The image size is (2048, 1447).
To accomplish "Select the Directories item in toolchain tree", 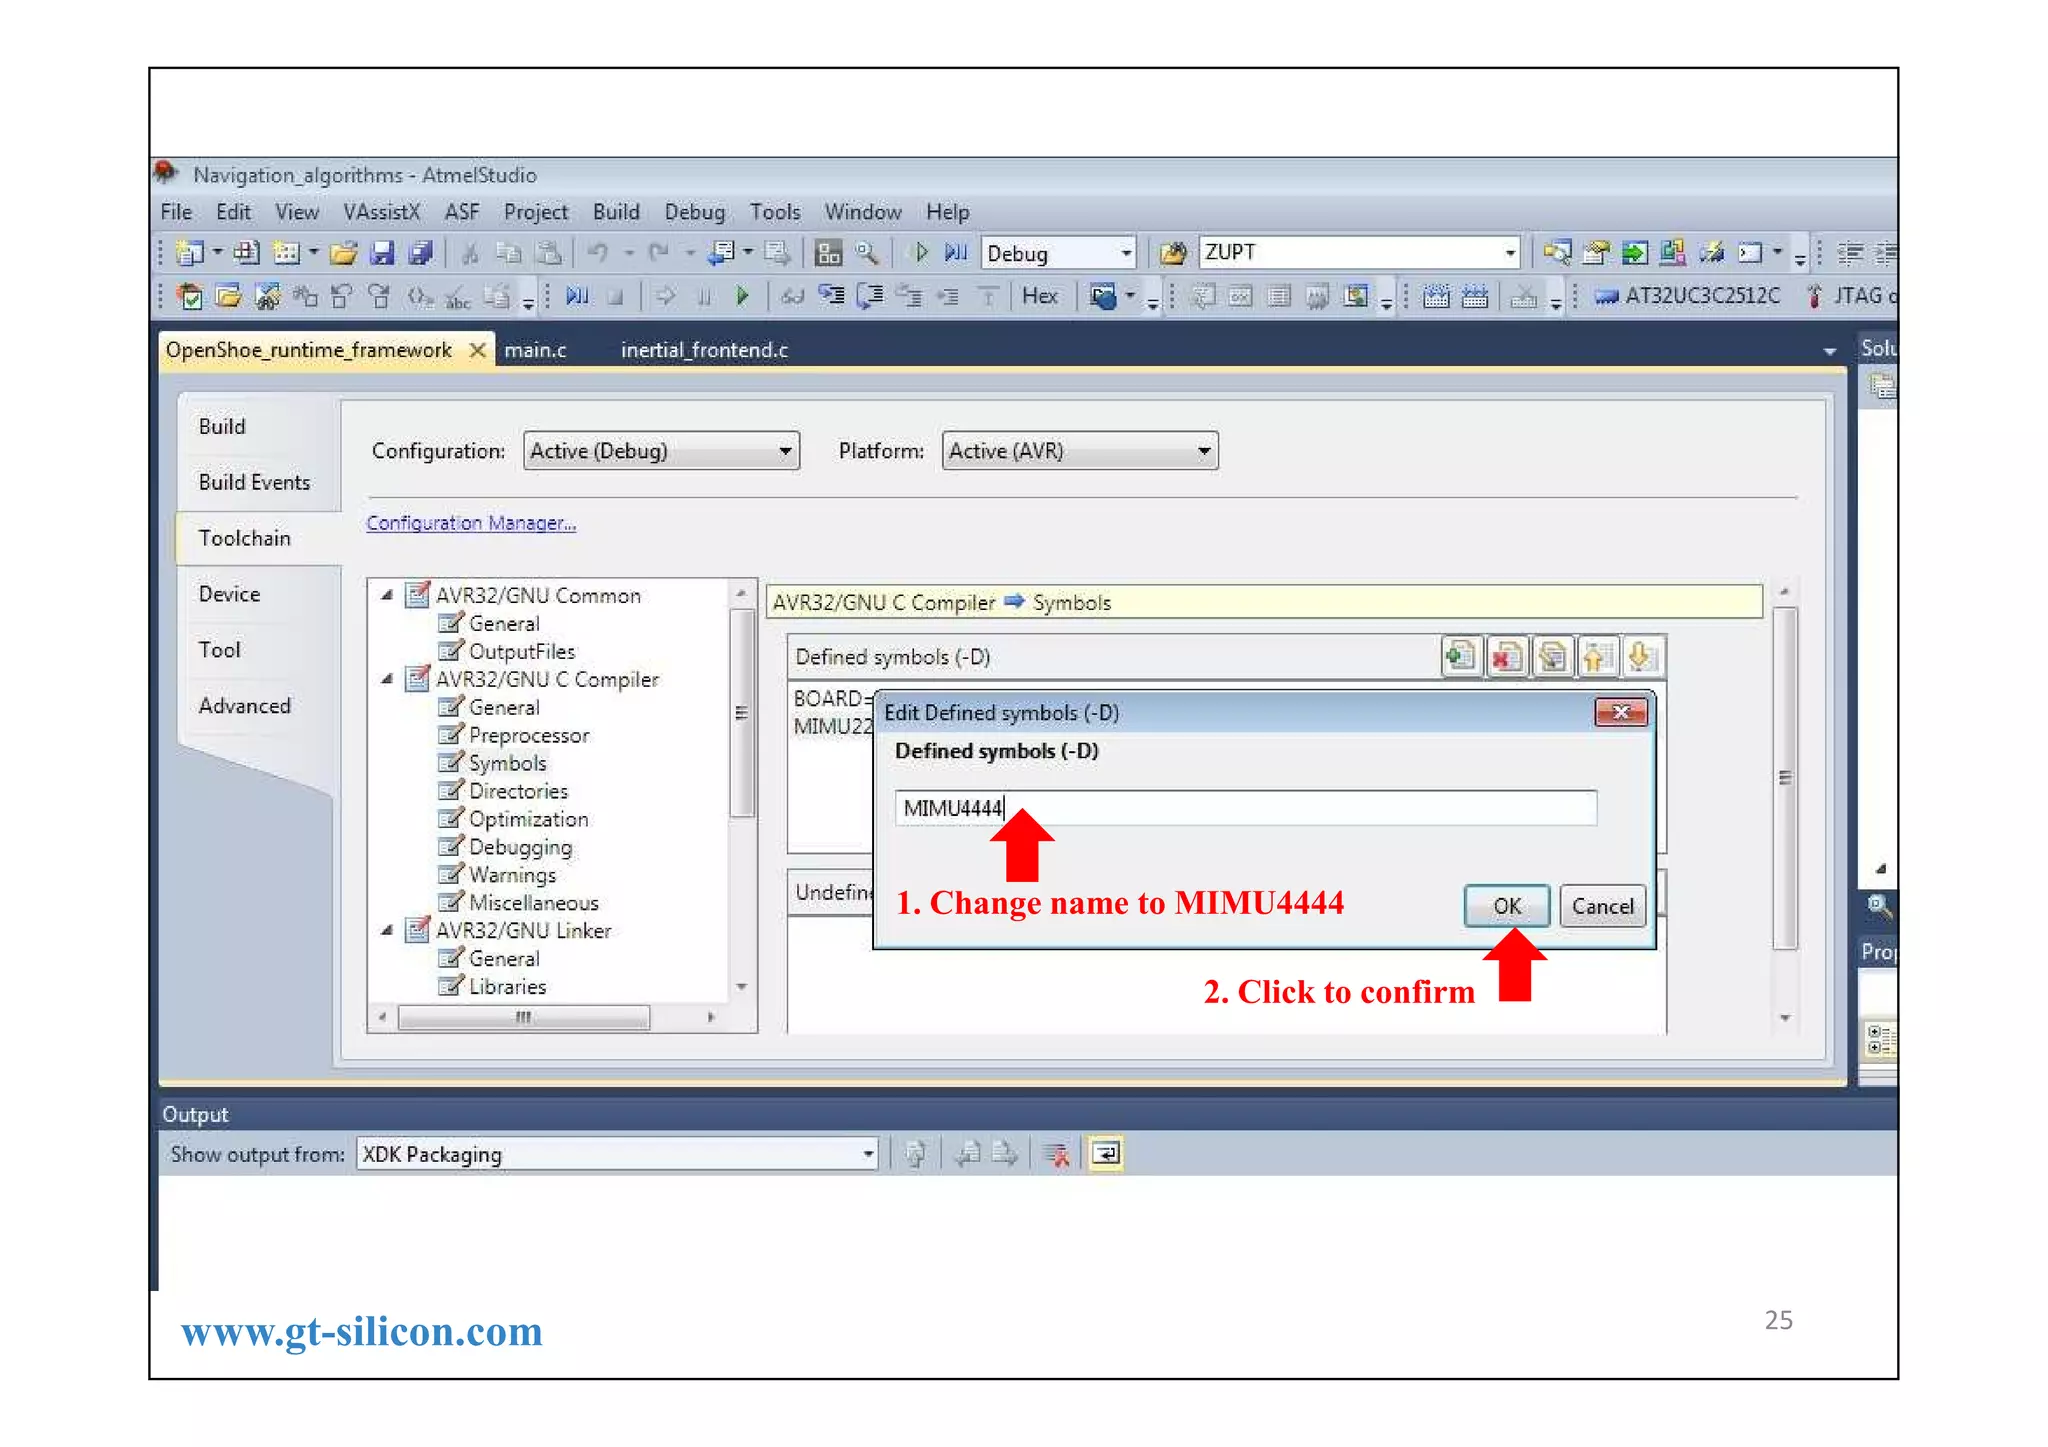I will [518, 791].
